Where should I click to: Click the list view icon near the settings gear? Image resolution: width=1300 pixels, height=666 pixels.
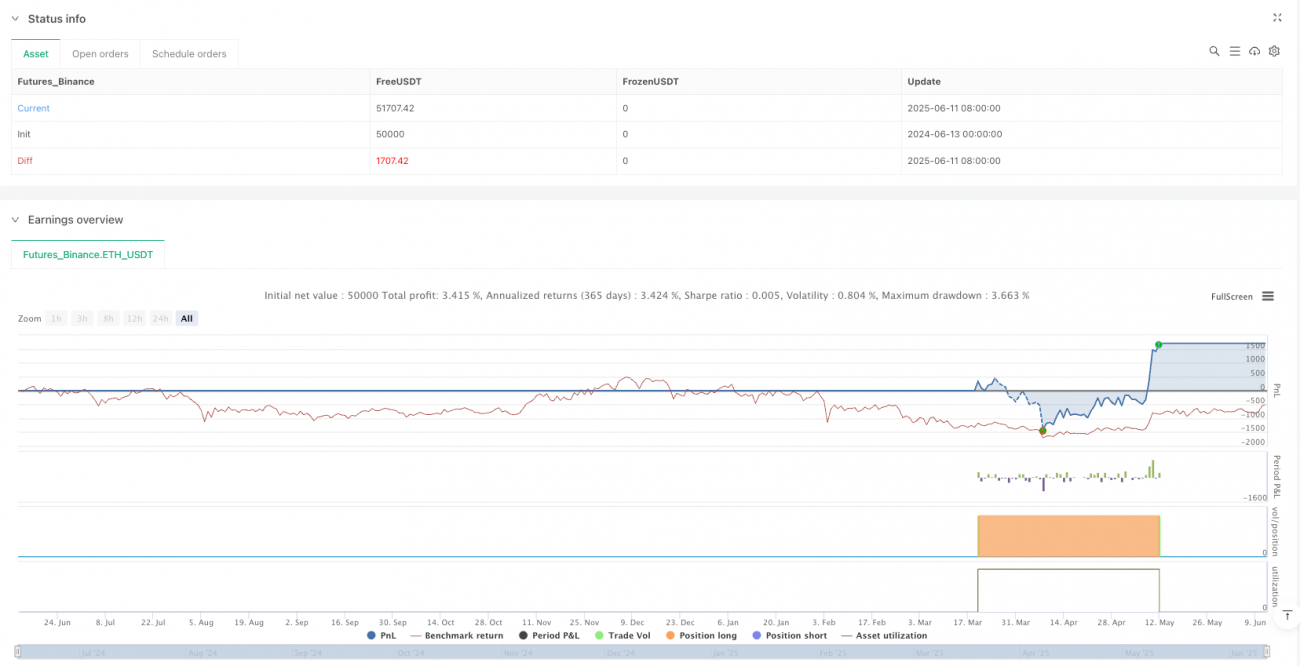[x=1234, y=50]
